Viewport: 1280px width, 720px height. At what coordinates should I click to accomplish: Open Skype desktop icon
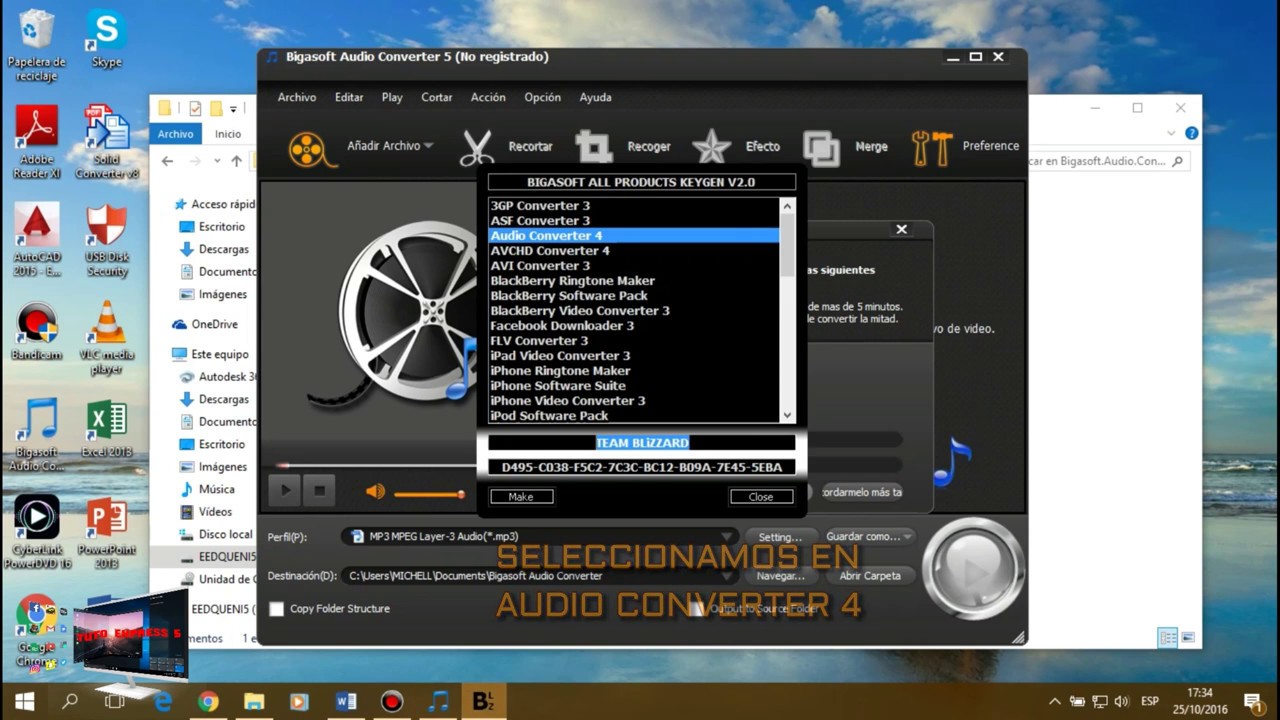(x=106, y=40)
